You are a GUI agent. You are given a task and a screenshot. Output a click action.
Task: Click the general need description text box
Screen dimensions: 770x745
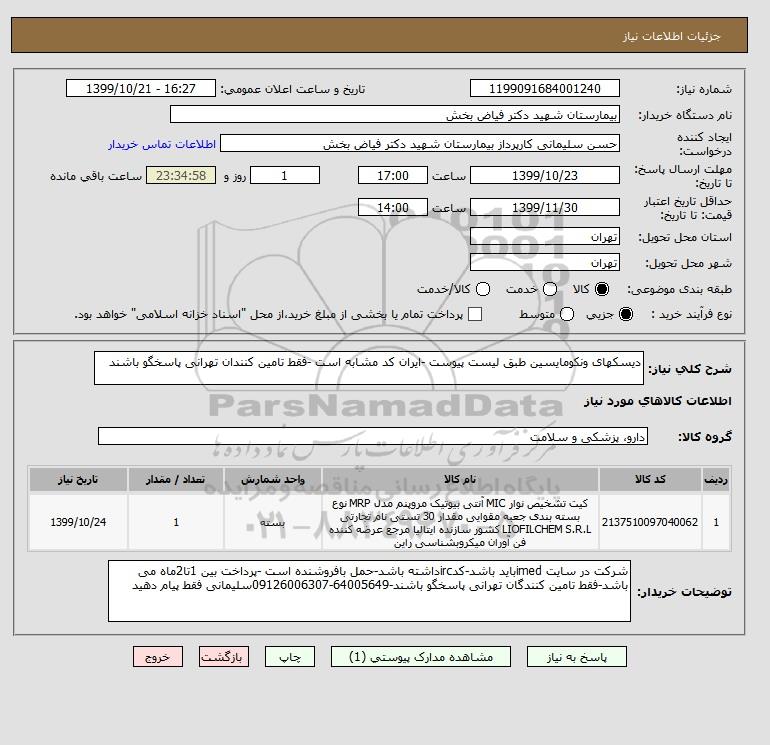tap(369, 368)
